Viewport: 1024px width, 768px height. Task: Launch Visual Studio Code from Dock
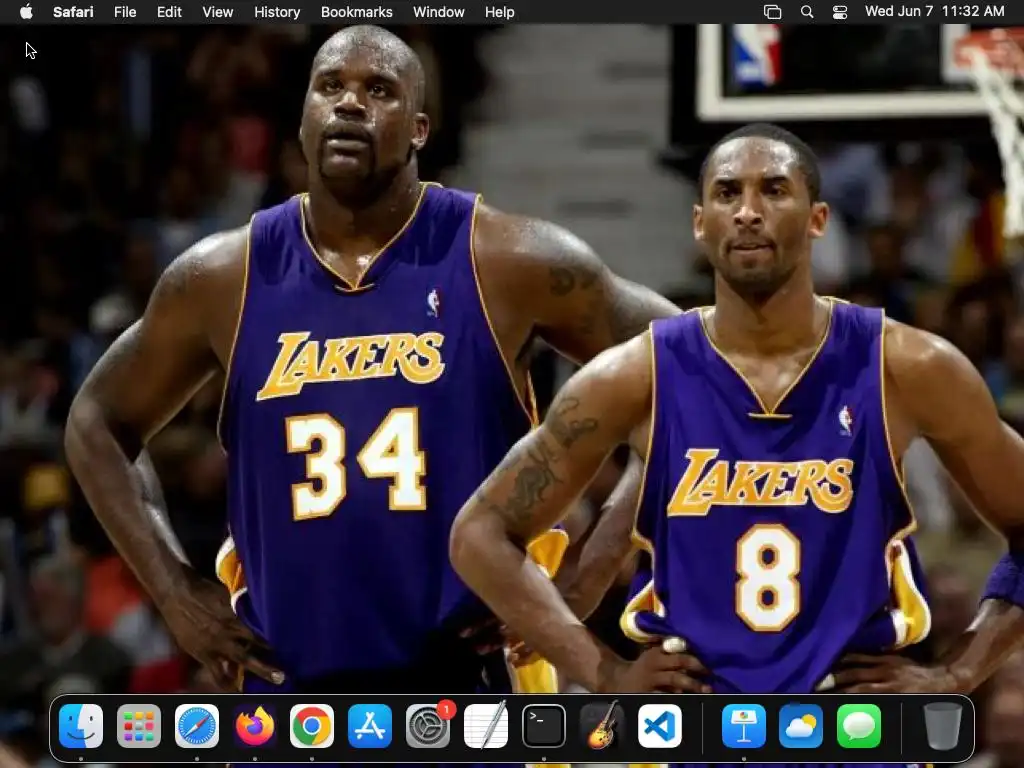point(660,726)
